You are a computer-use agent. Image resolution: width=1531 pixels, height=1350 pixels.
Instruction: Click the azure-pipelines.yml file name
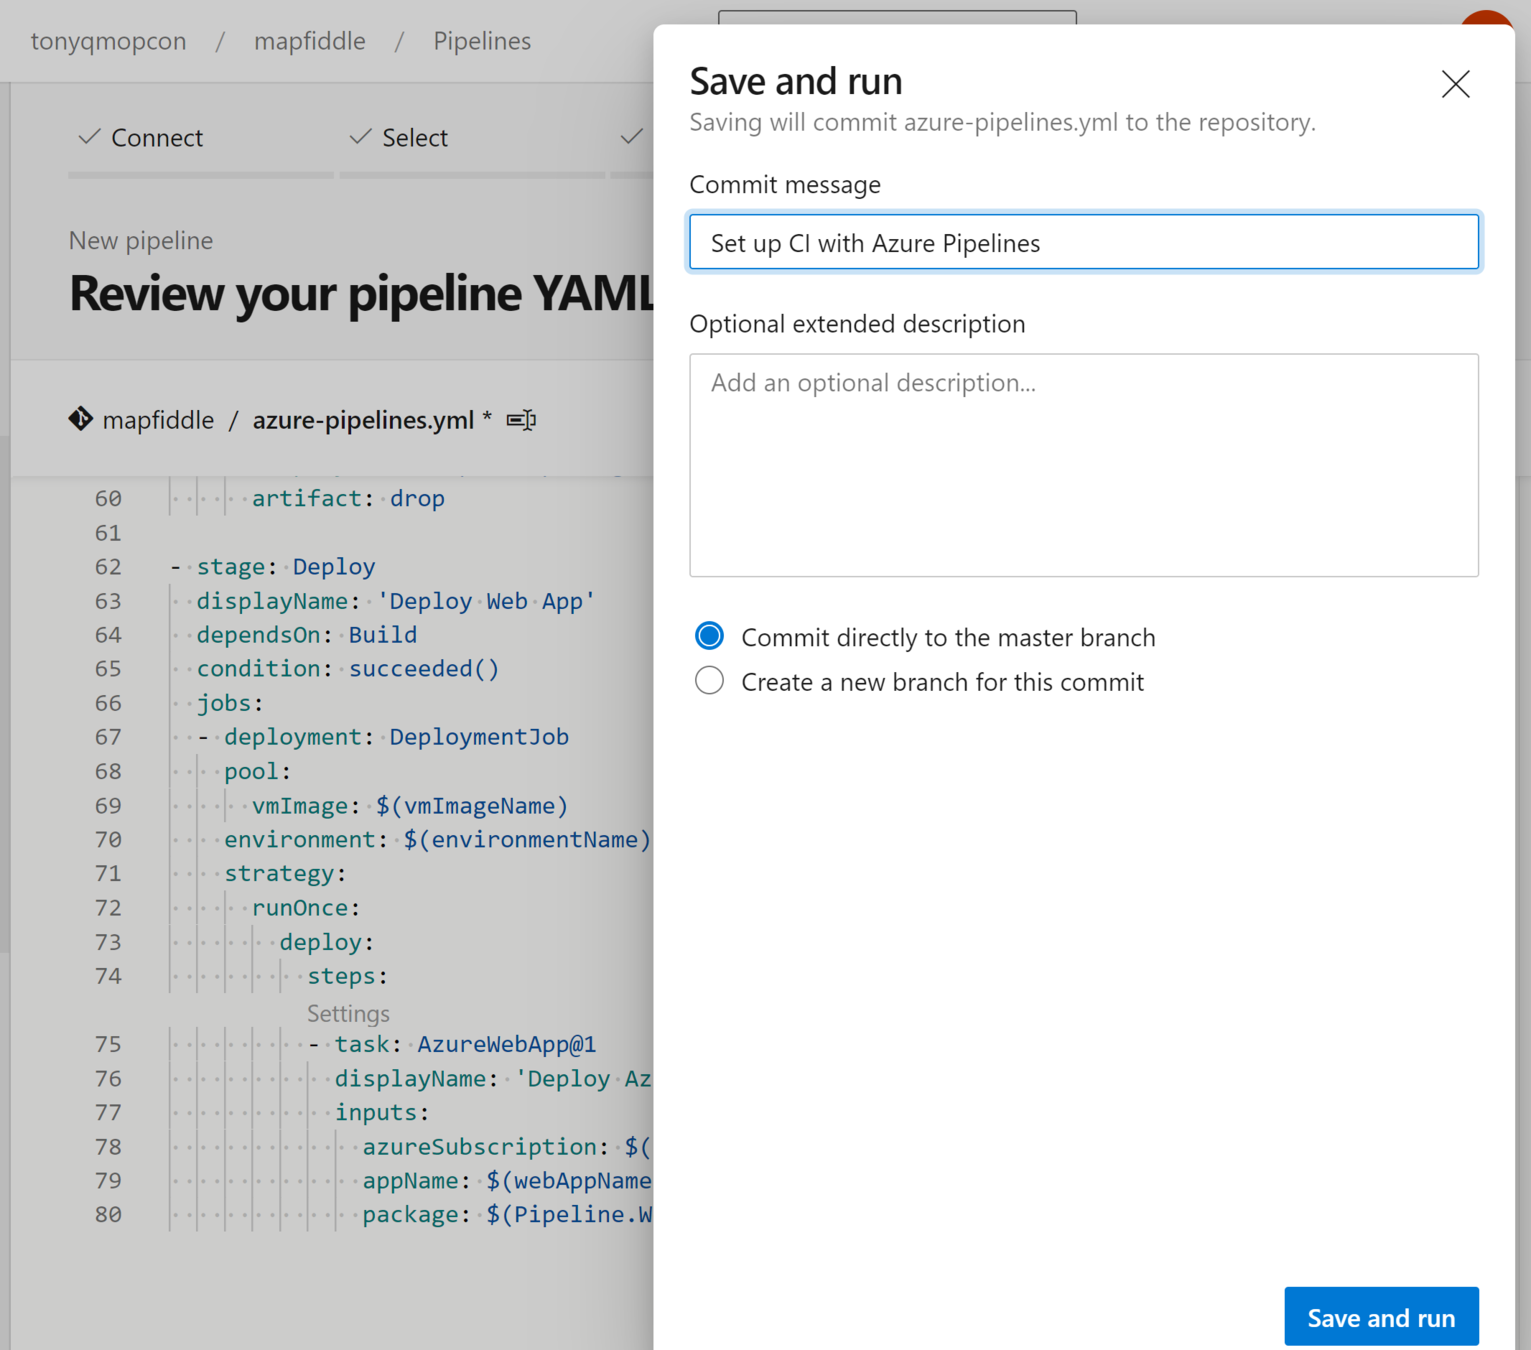(x=363, y=420)
